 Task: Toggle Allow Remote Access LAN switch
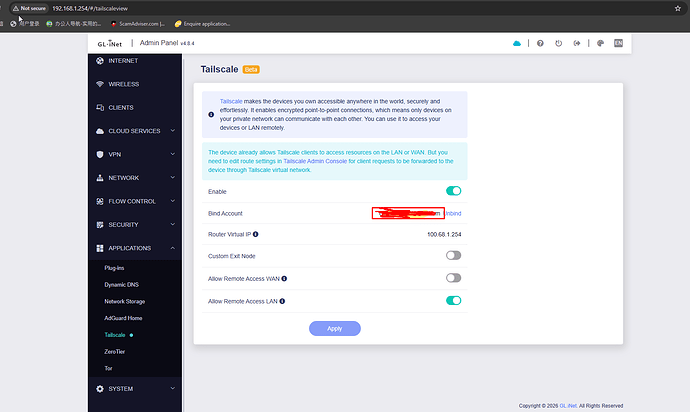(x=453, y=301)
